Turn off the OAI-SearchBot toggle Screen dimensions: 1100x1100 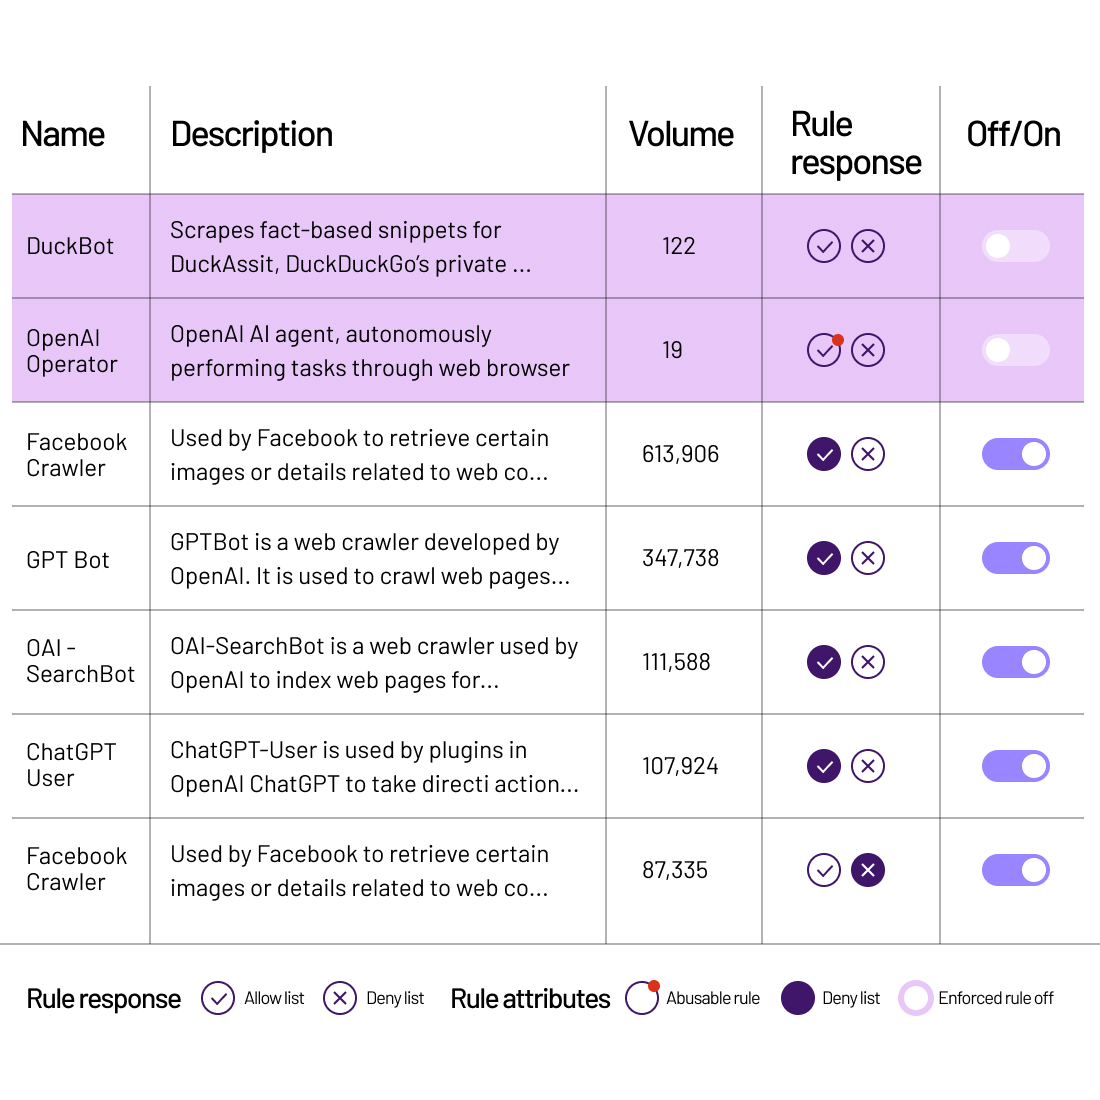[1015, 662]
